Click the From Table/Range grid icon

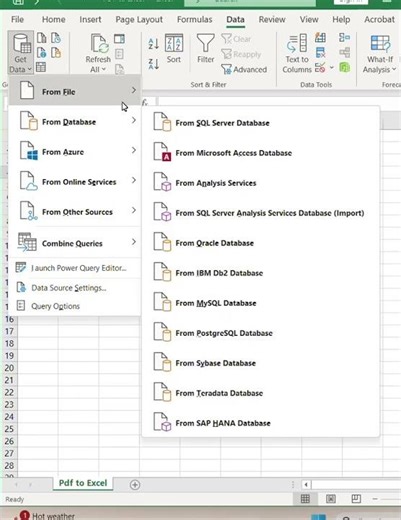tap(41, 67)
